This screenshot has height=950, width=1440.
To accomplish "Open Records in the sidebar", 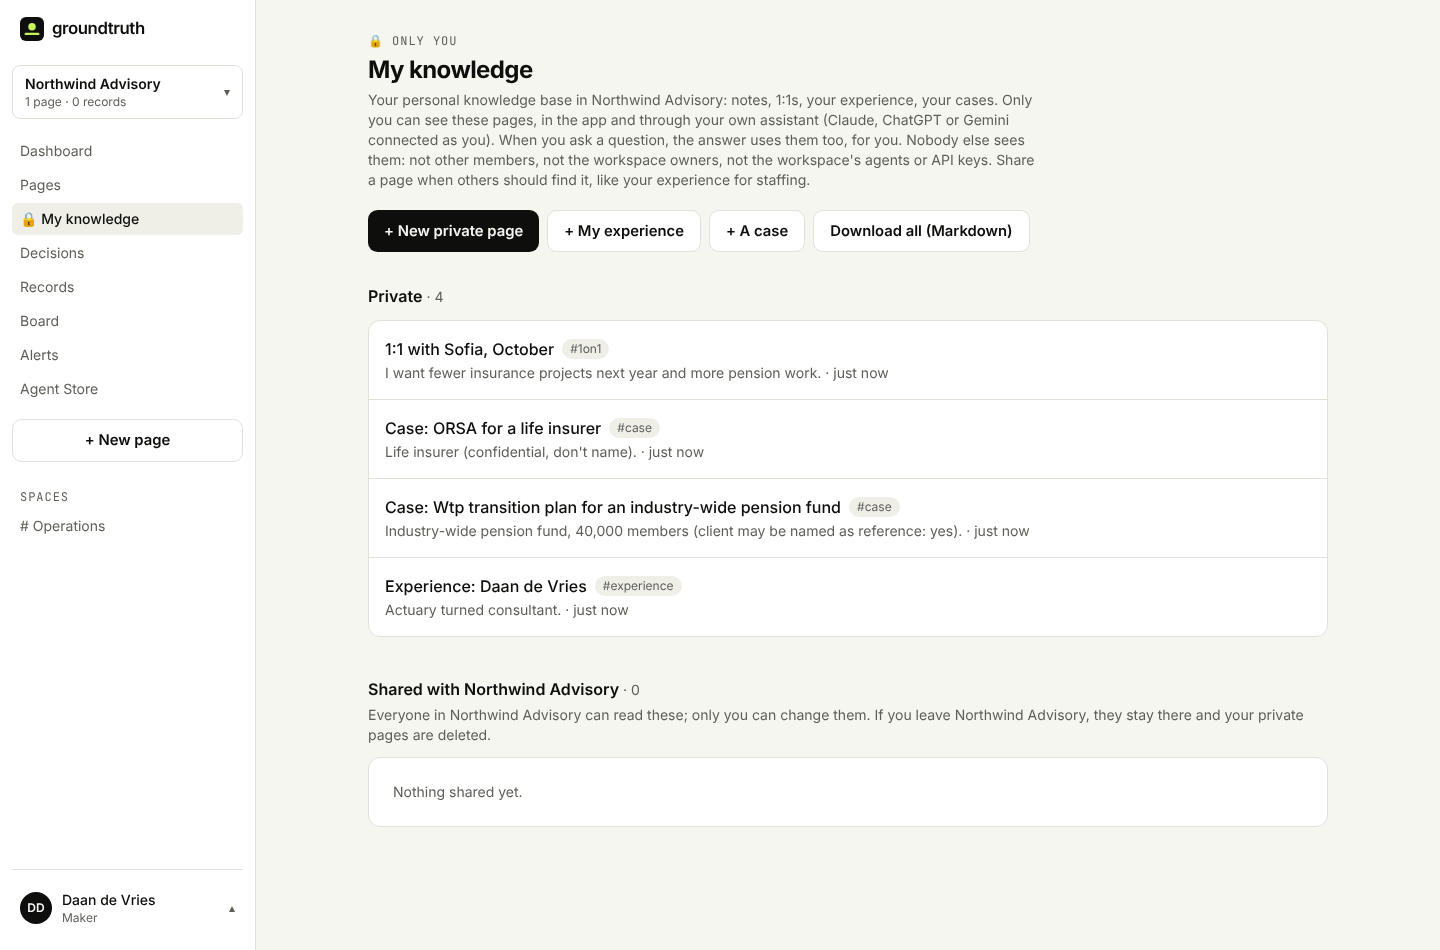I will [127, 287].
